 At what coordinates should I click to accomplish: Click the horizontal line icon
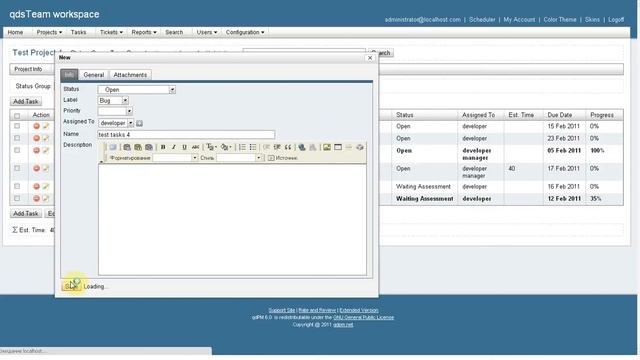point(349,147)
